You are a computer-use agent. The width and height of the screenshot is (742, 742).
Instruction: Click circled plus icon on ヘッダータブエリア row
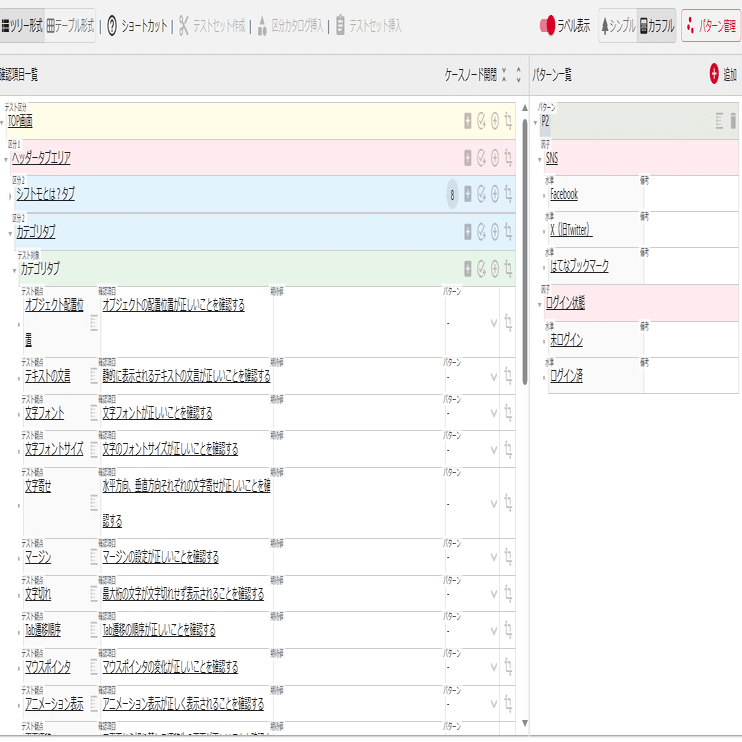[x=495, y=158]
